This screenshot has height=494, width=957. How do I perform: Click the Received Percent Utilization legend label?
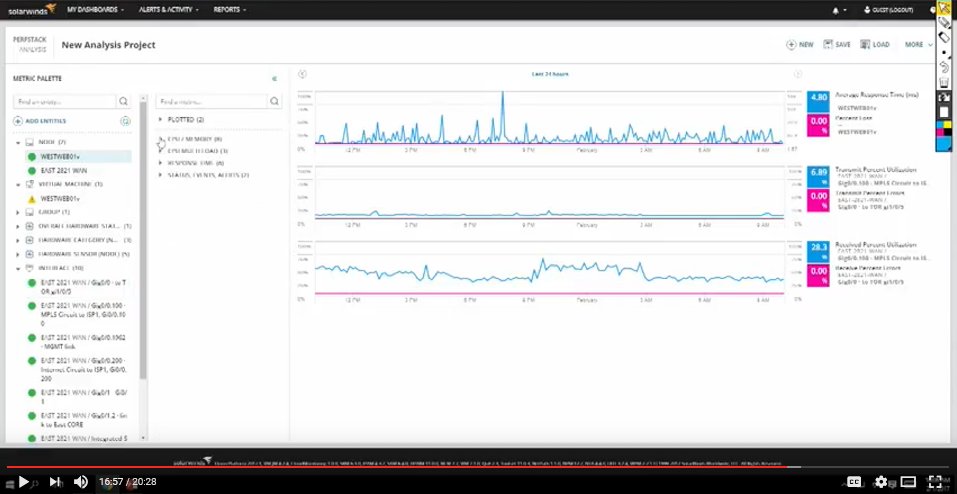click(875, 245)
